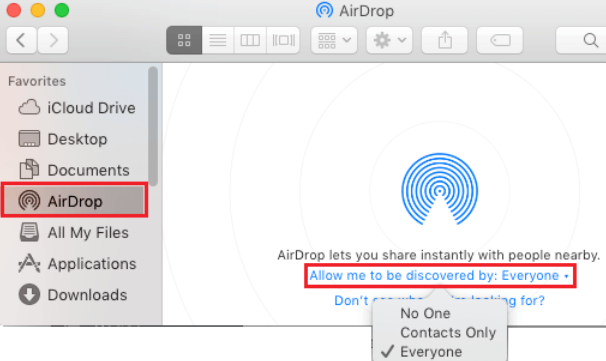The width and height of the screenshot is (606, 361).
Task: Zoom the window with green button
Action: coord(62,10)
